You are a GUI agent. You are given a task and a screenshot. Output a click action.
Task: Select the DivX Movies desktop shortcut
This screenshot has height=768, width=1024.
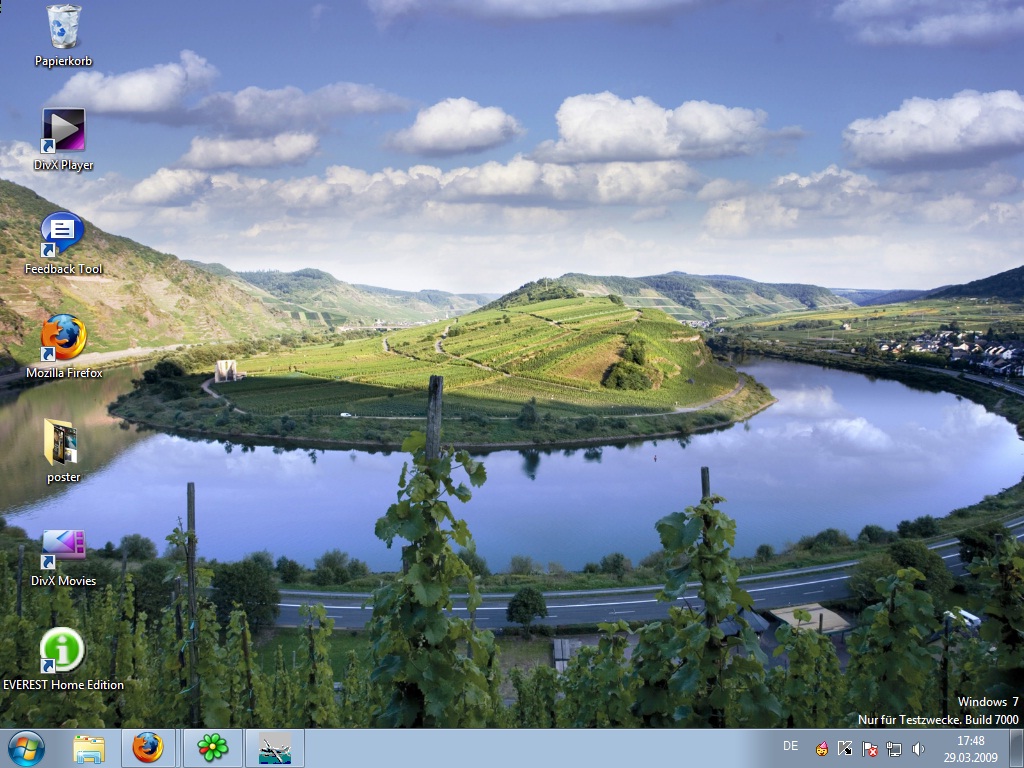(x=63, y=546)
